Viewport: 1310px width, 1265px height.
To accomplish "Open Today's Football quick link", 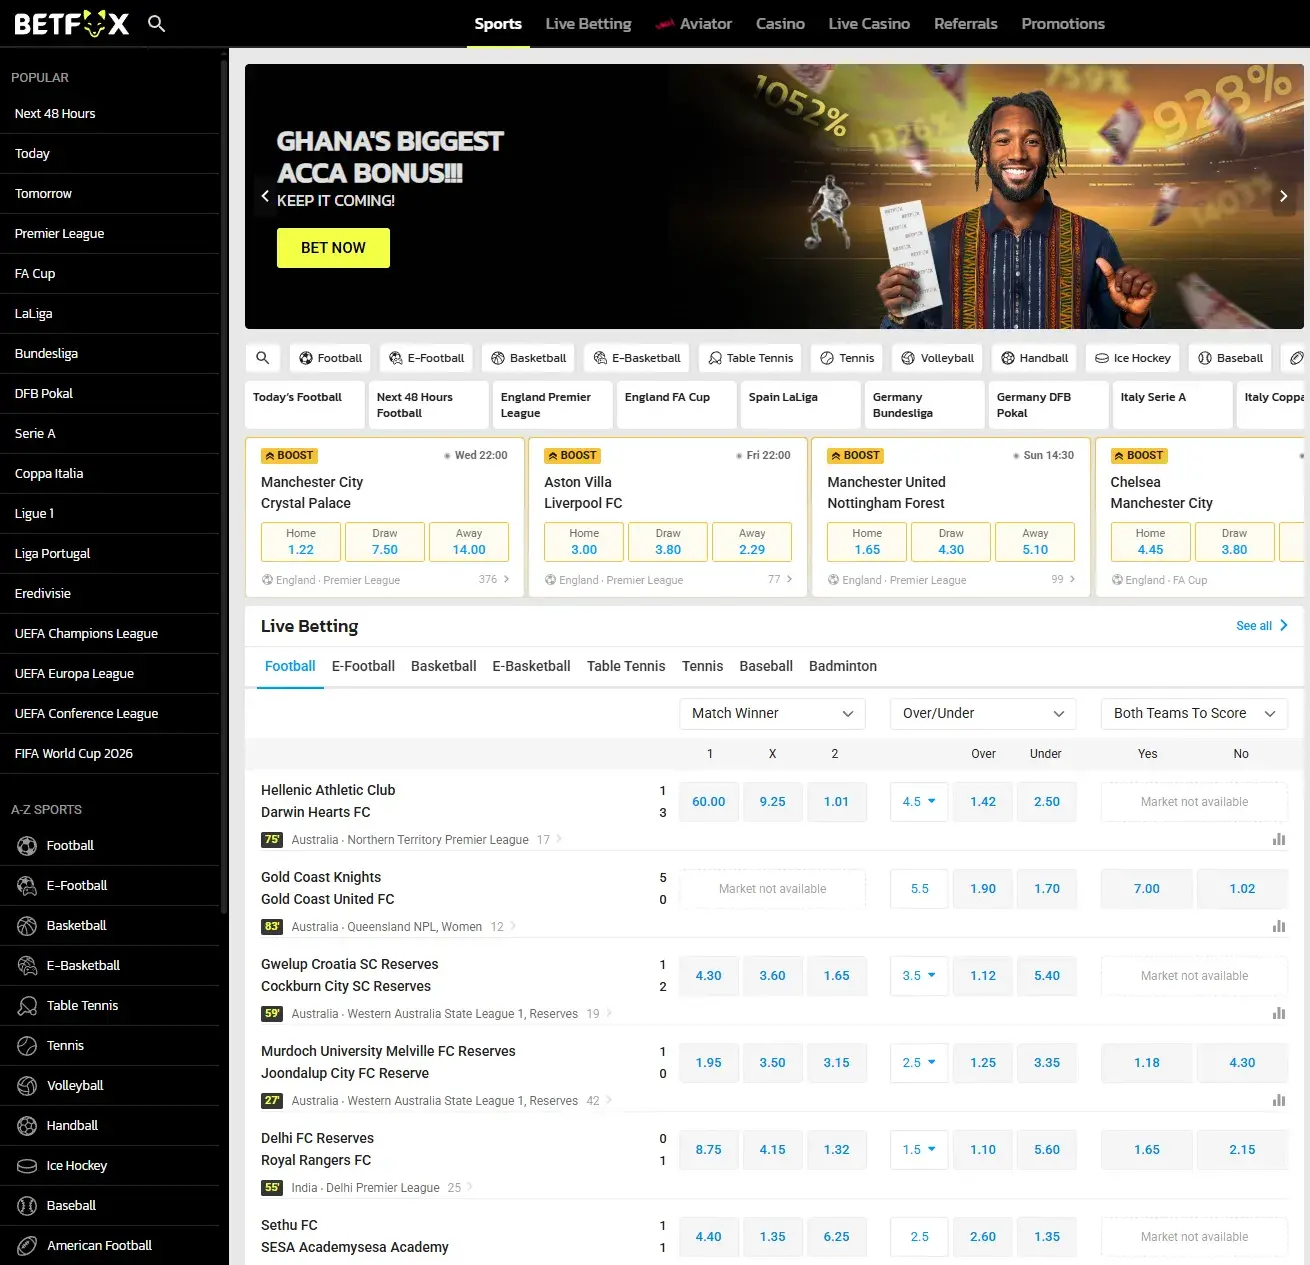I will 304,405.
